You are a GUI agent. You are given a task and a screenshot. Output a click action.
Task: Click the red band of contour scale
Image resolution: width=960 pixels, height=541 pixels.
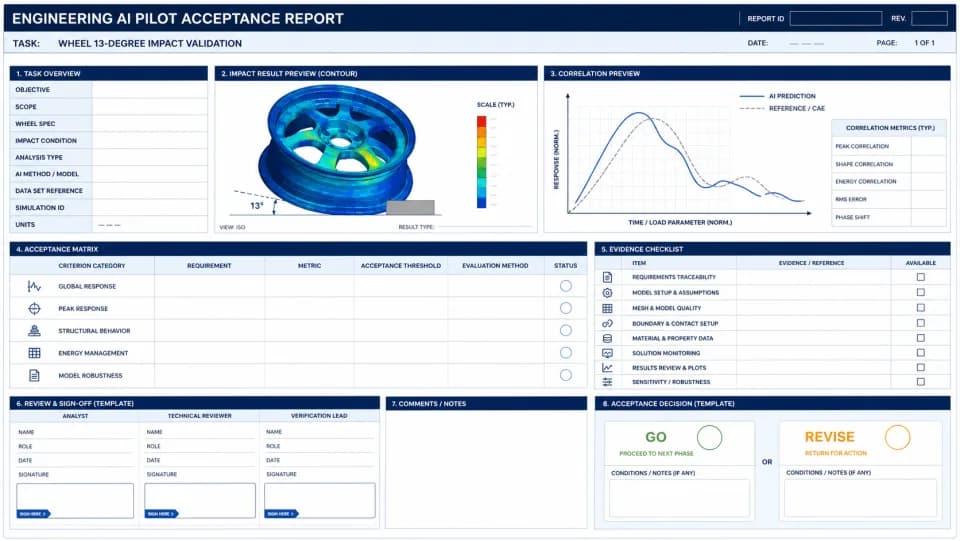(x=481, y=121)
